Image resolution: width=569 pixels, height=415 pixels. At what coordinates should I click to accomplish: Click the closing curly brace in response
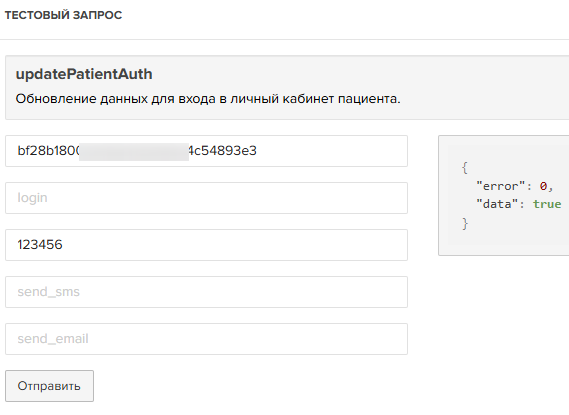(465, 223)
